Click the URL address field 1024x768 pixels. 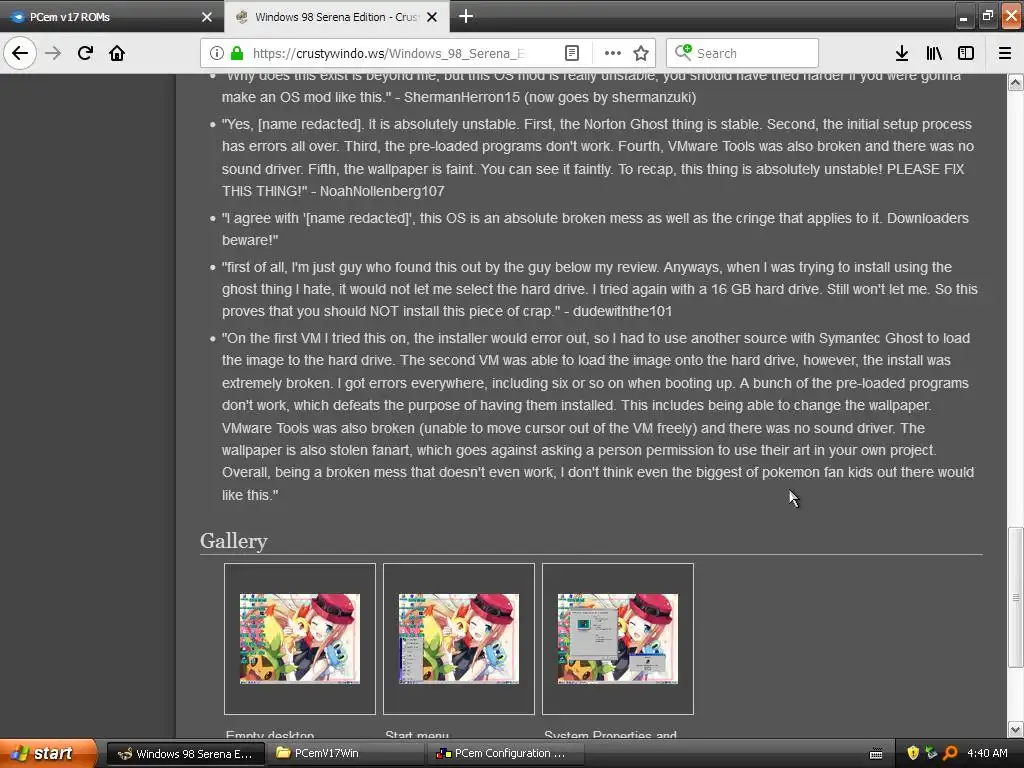(389, 53)
